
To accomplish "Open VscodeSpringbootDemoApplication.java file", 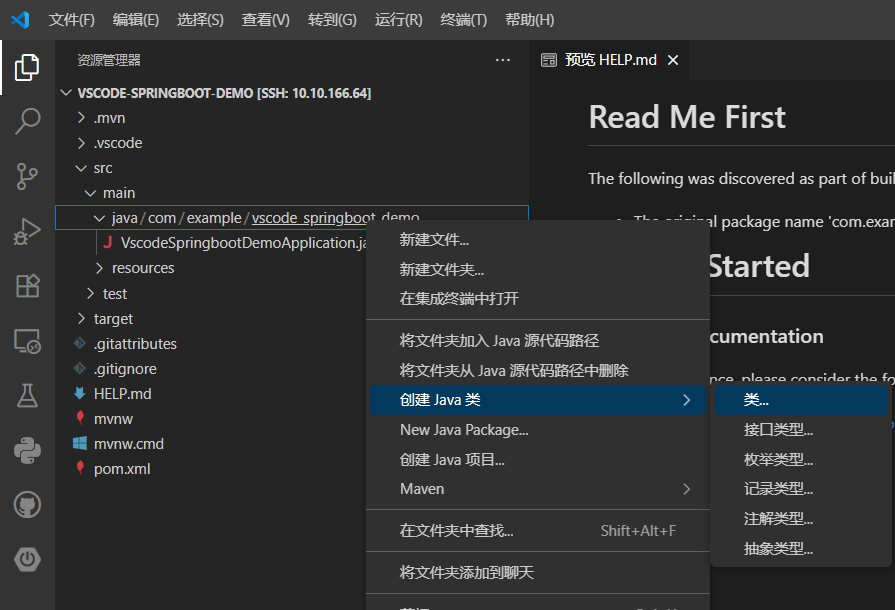I will (x=243, y=243).
